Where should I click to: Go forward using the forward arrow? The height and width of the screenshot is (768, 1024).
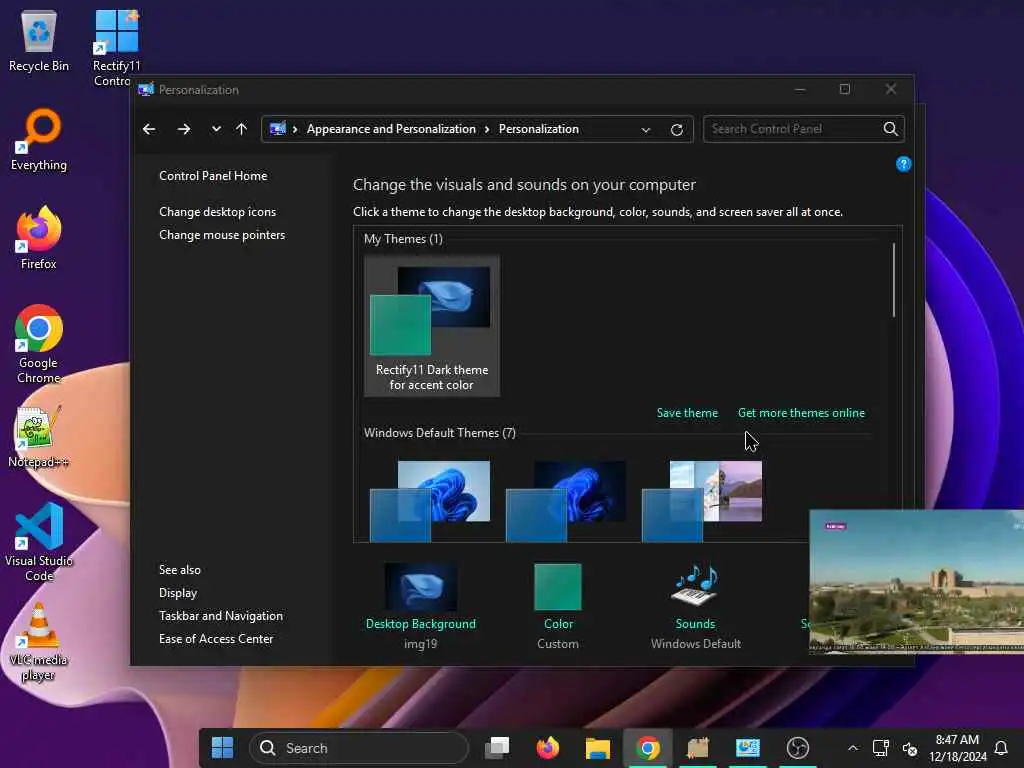tap(184, 129)
